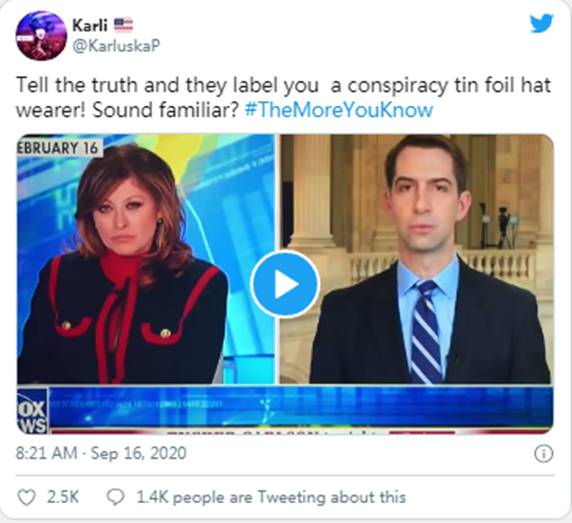Click the Twitter bird logo
572x523 pixels.
coord(541,23)
